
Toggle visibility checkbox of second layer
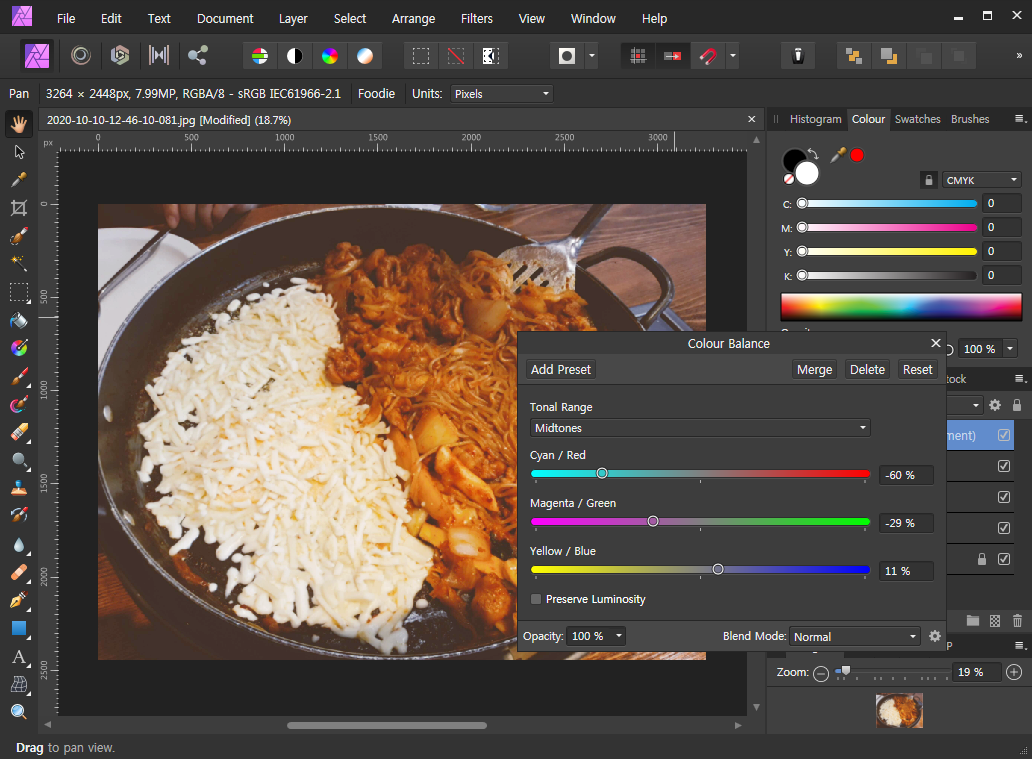tap(1004, 466)
